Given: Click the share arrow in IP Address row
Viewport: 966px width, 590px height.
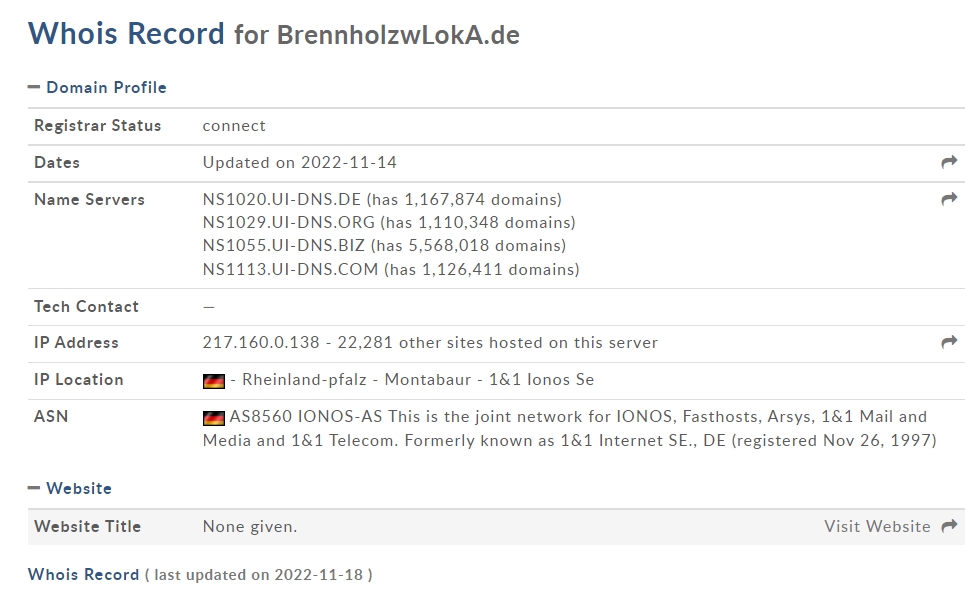Looking at the screenshot, I should pos(949,342).
